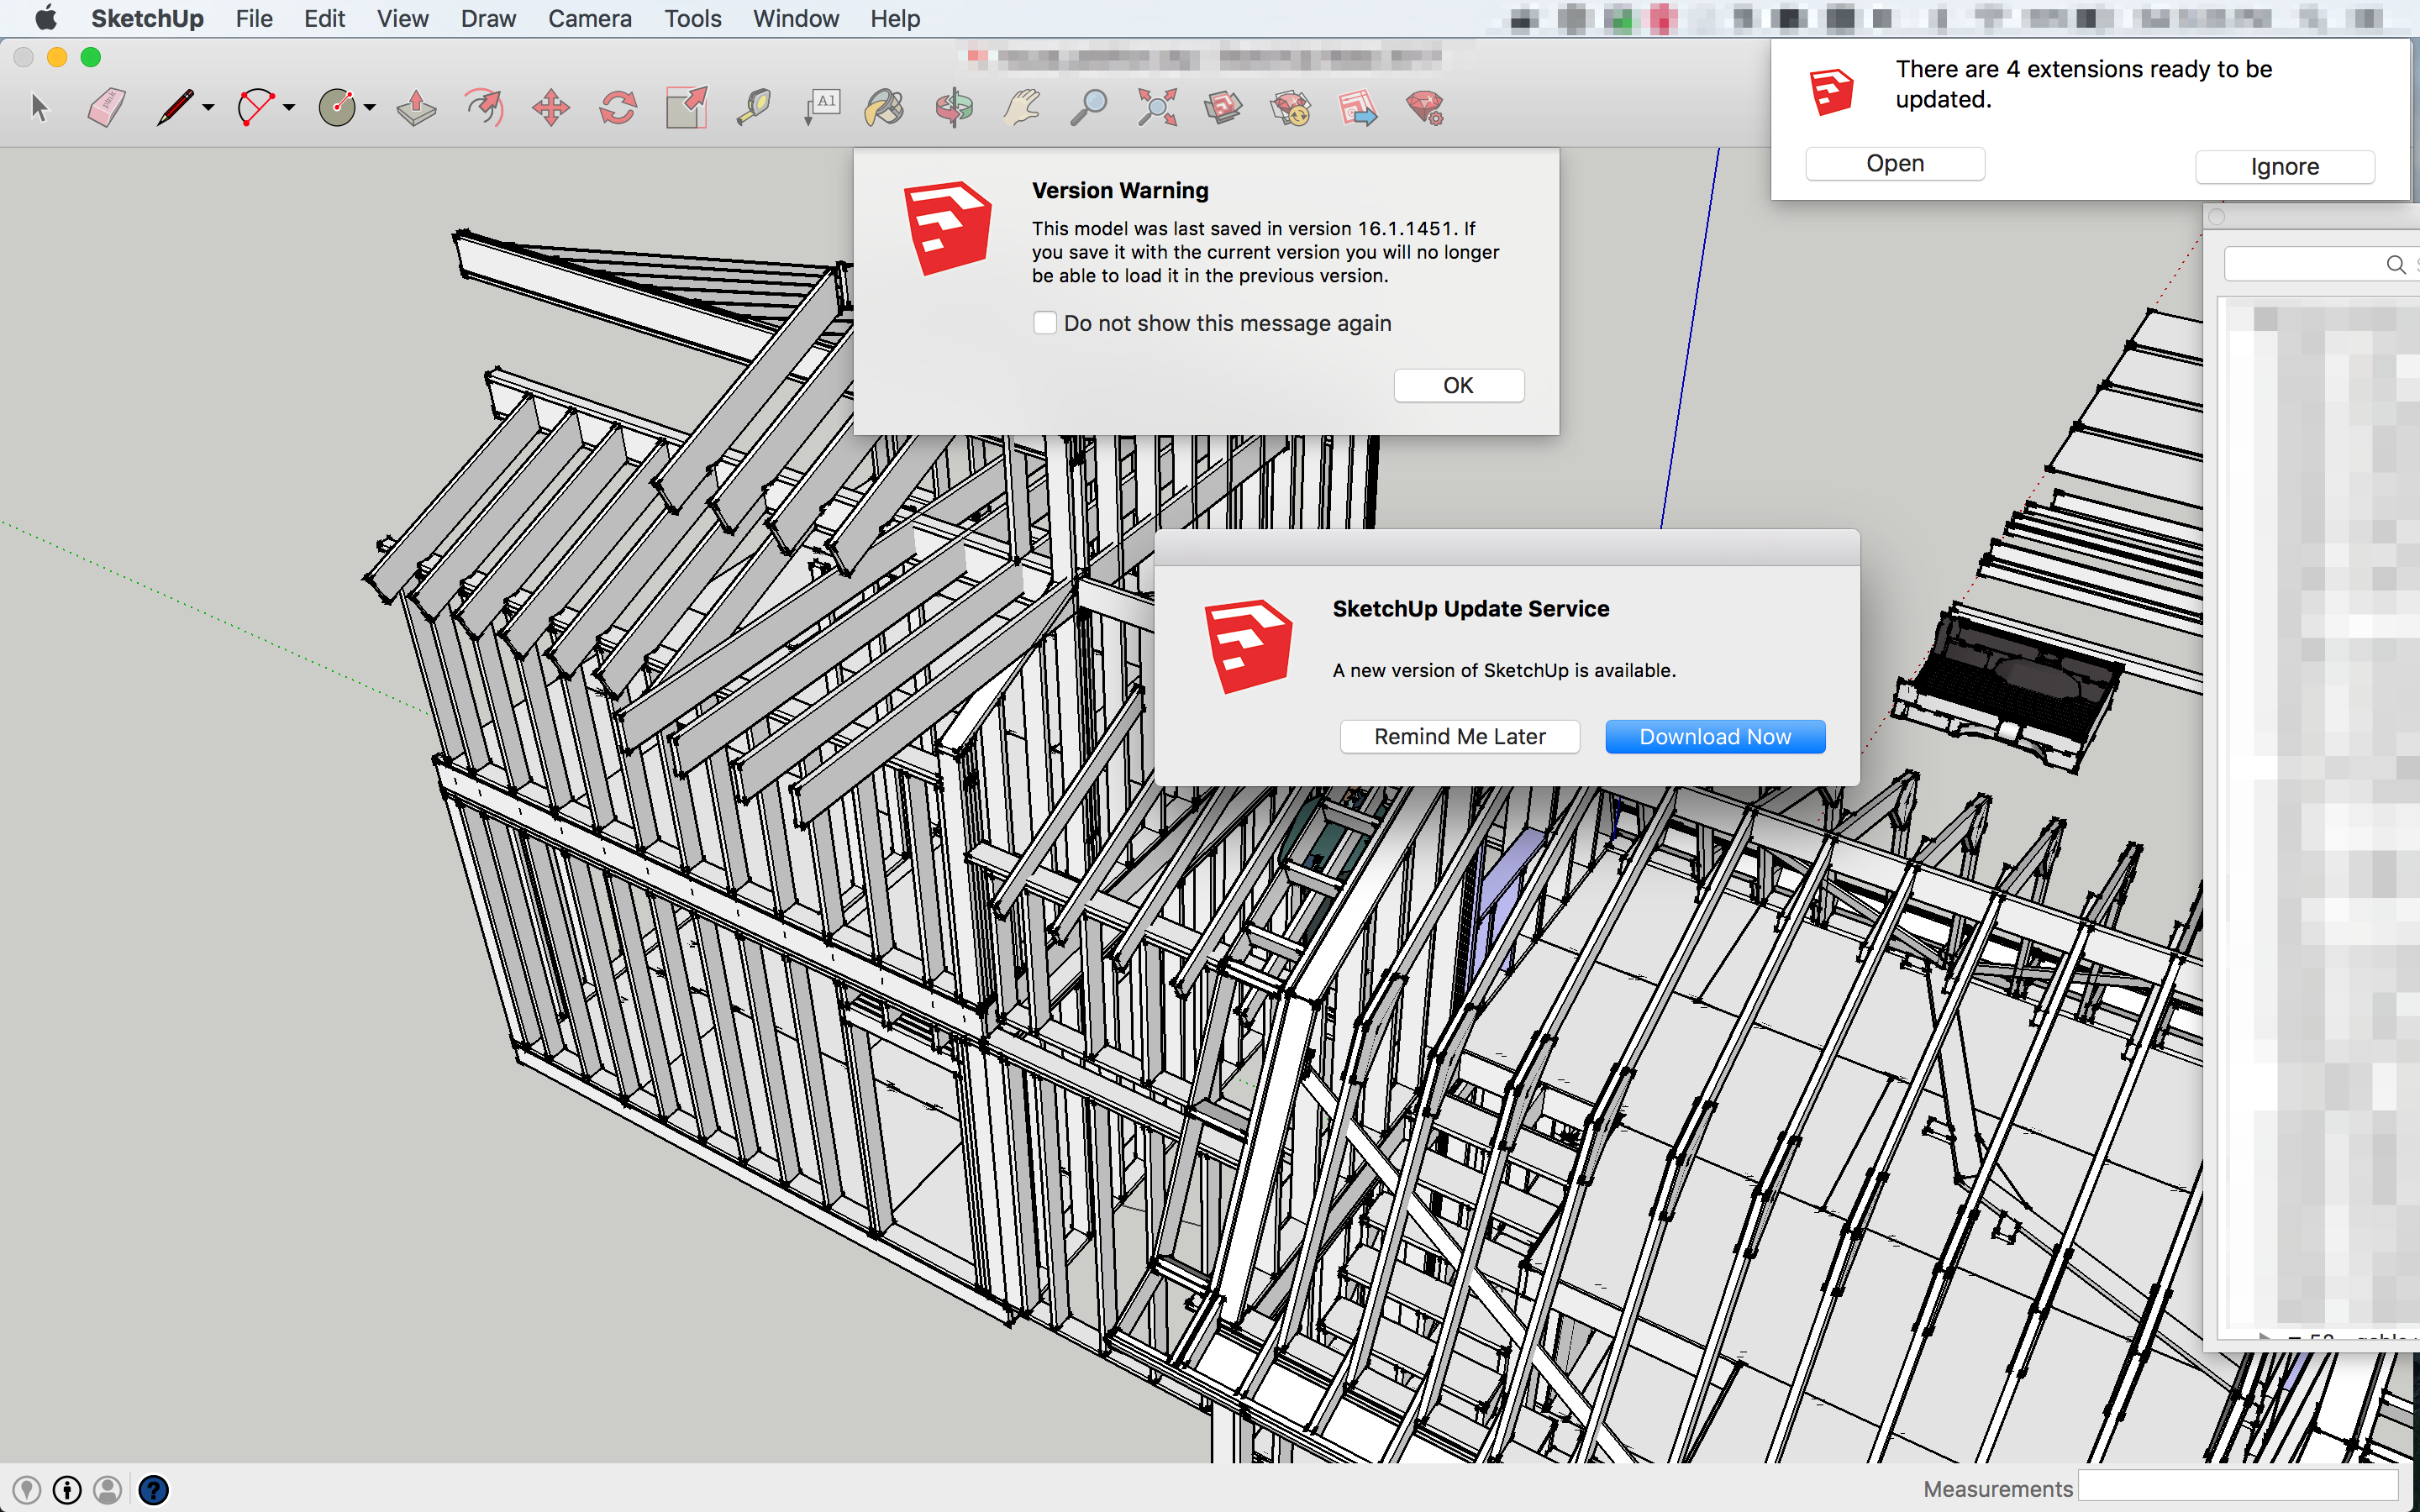This screenshot has height=1512, width=2420.
Task: Click Remind Me Later button
Action: 1459,737
